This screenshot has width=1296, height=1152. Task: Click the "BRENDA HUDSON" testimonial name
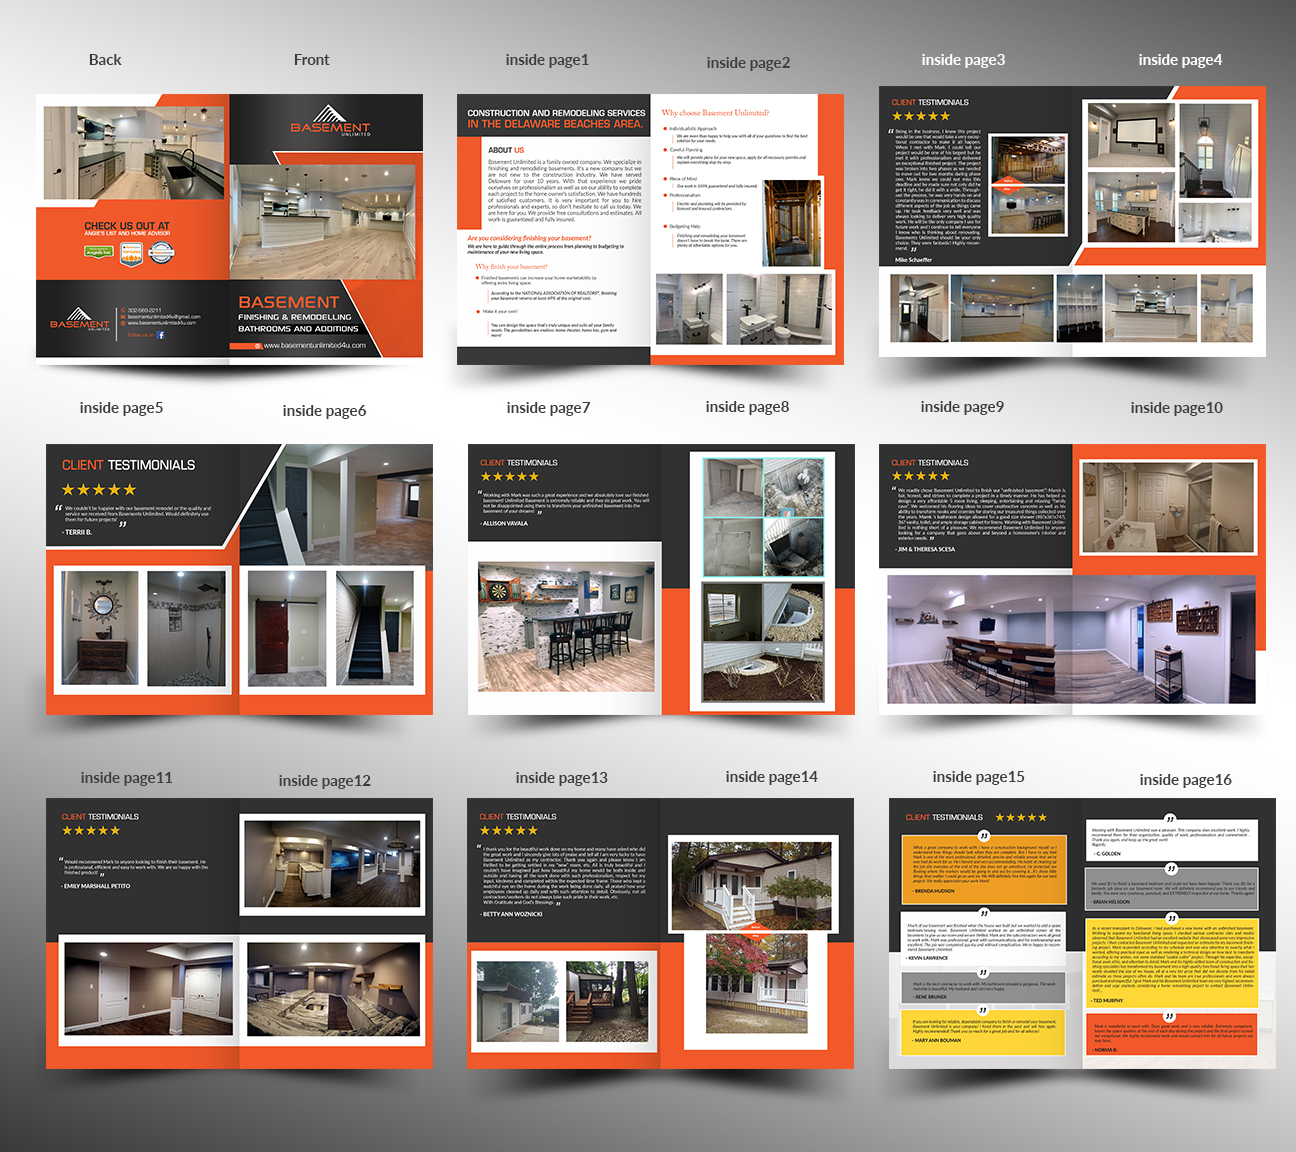pos(934,891)
